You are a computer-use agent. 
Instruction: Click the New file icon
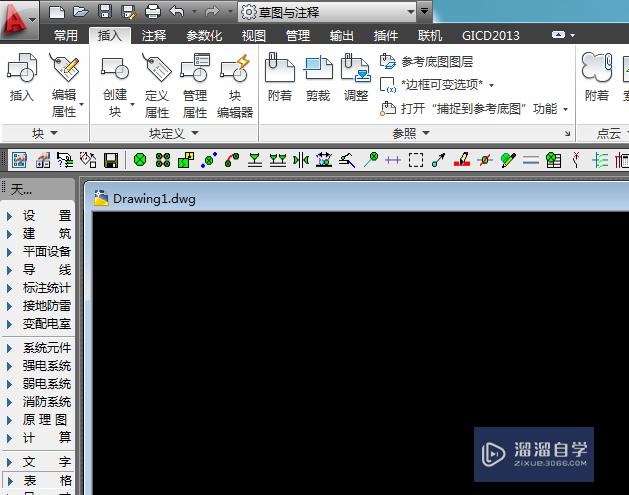pos(57,12)
